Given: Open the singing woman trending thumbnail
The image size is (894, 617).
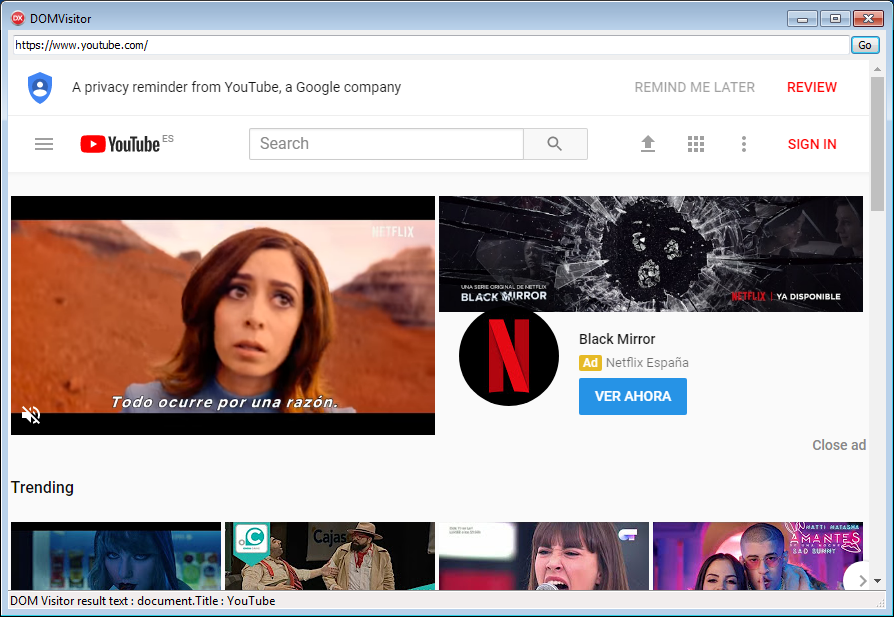Looking at the screenshot, I should point(544,556).
